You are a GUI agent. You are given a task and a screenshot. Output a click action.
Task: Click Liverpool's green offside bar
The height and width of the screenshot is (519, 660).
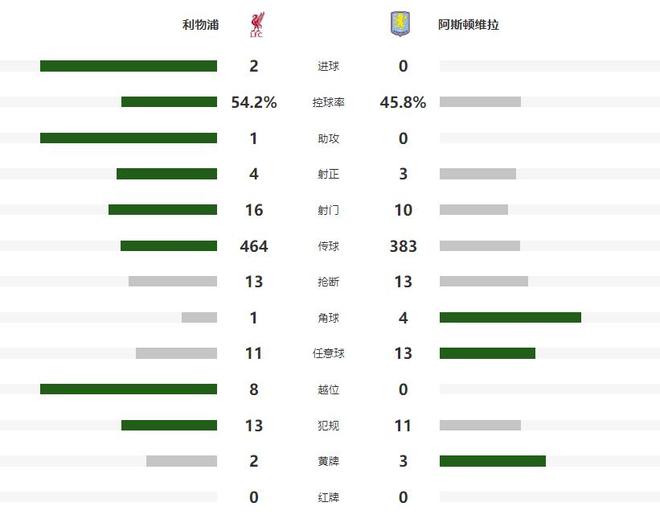tap(128, 390)
